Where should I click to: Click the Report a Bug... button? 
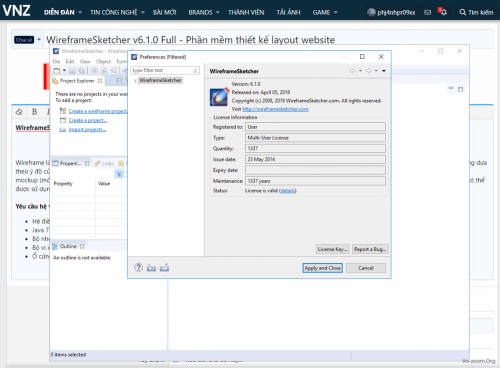pos(370,249)
